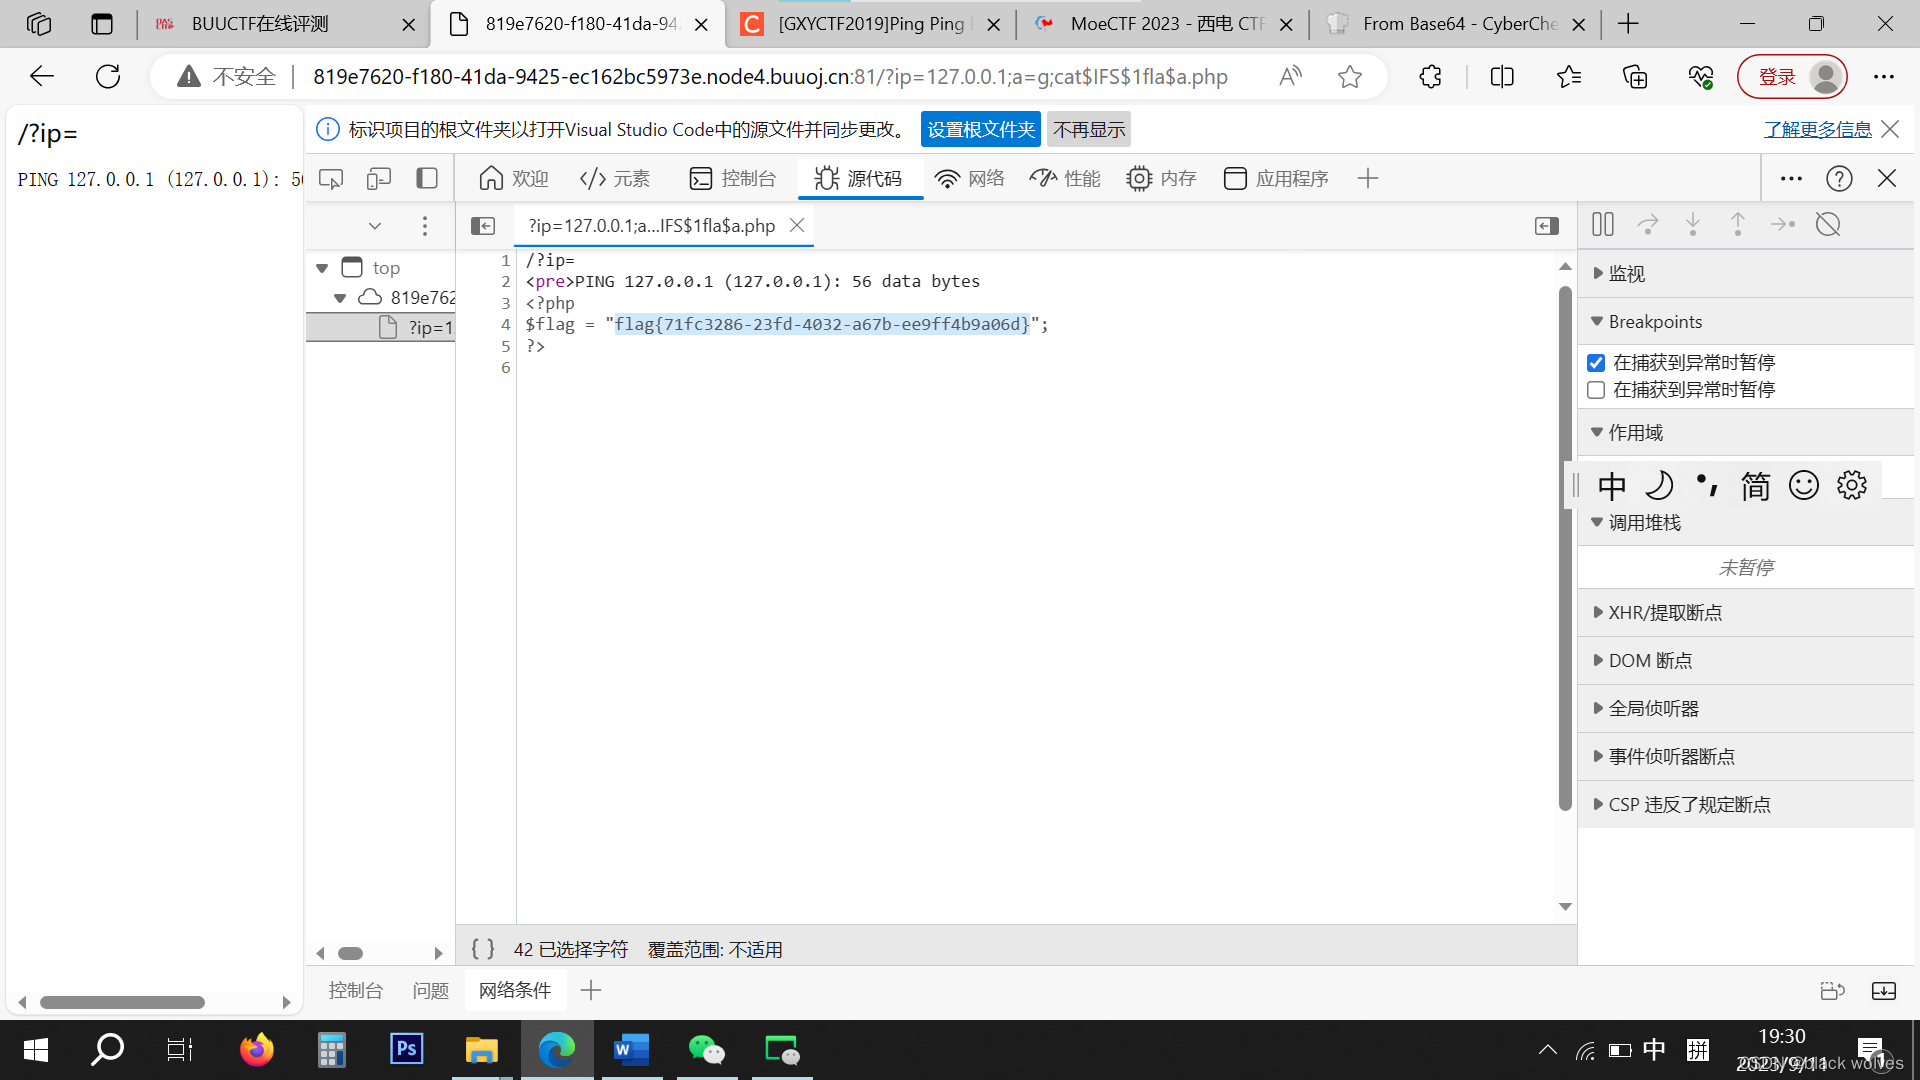Click the source code vertical scrollbar
Screen dimensions: 1920x1080
click(1565, 548)
